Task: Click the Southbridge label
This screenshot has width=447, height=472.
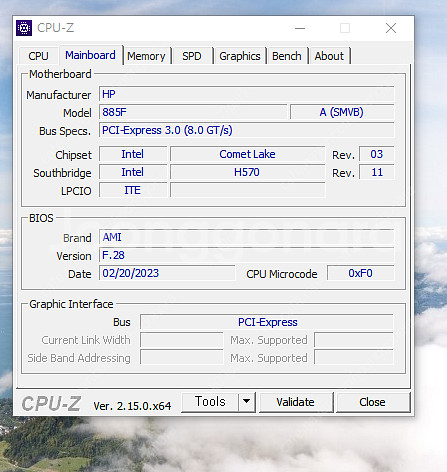Action: coord(62,173)
